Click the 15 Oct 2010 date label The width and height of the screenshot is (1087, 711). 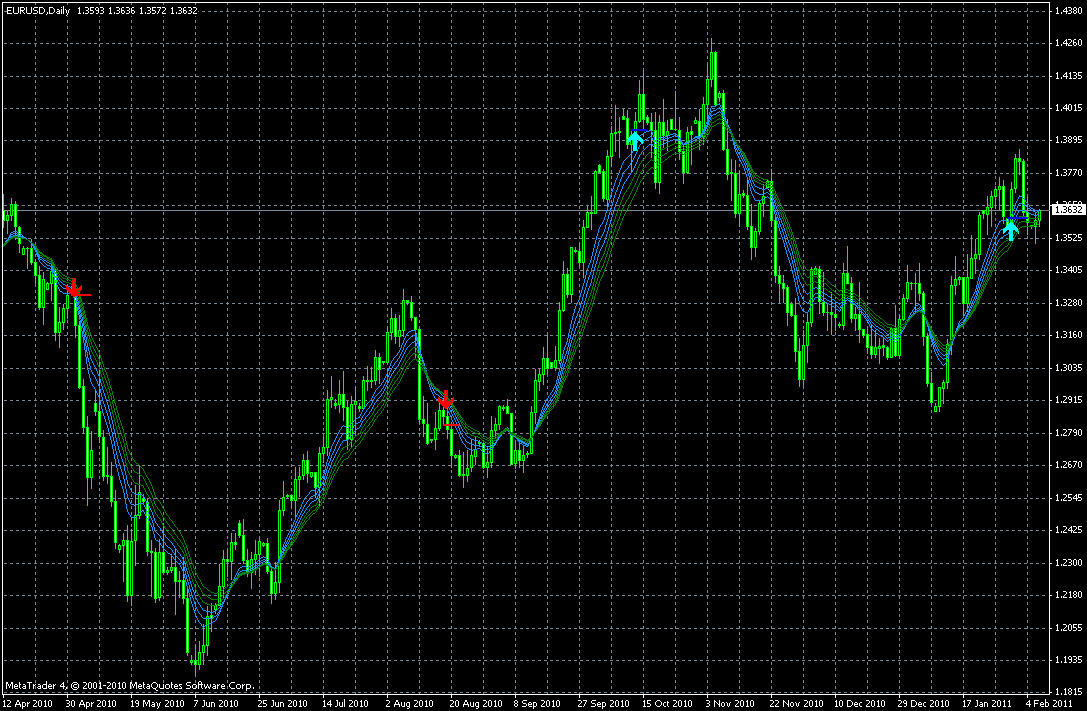tap(667, 703)
